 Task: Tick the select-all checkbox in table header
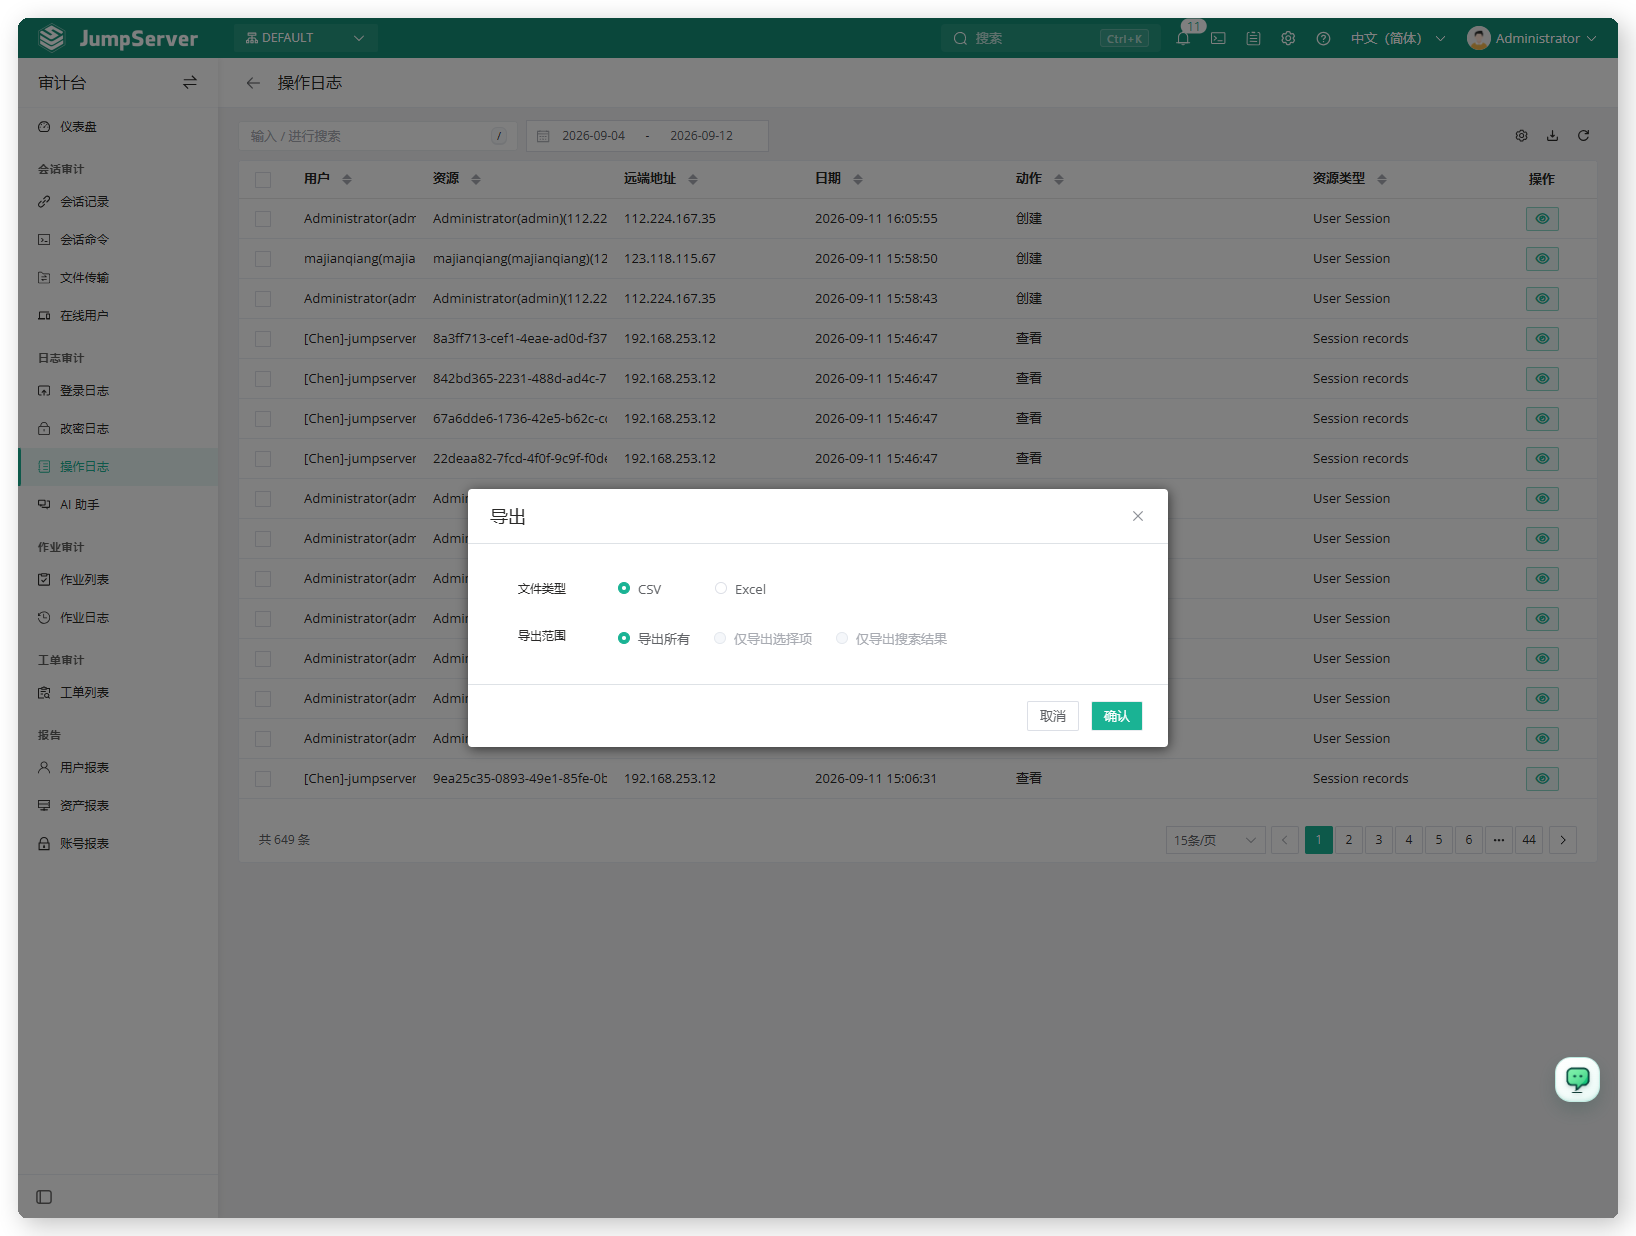click(x=263, y=180)
